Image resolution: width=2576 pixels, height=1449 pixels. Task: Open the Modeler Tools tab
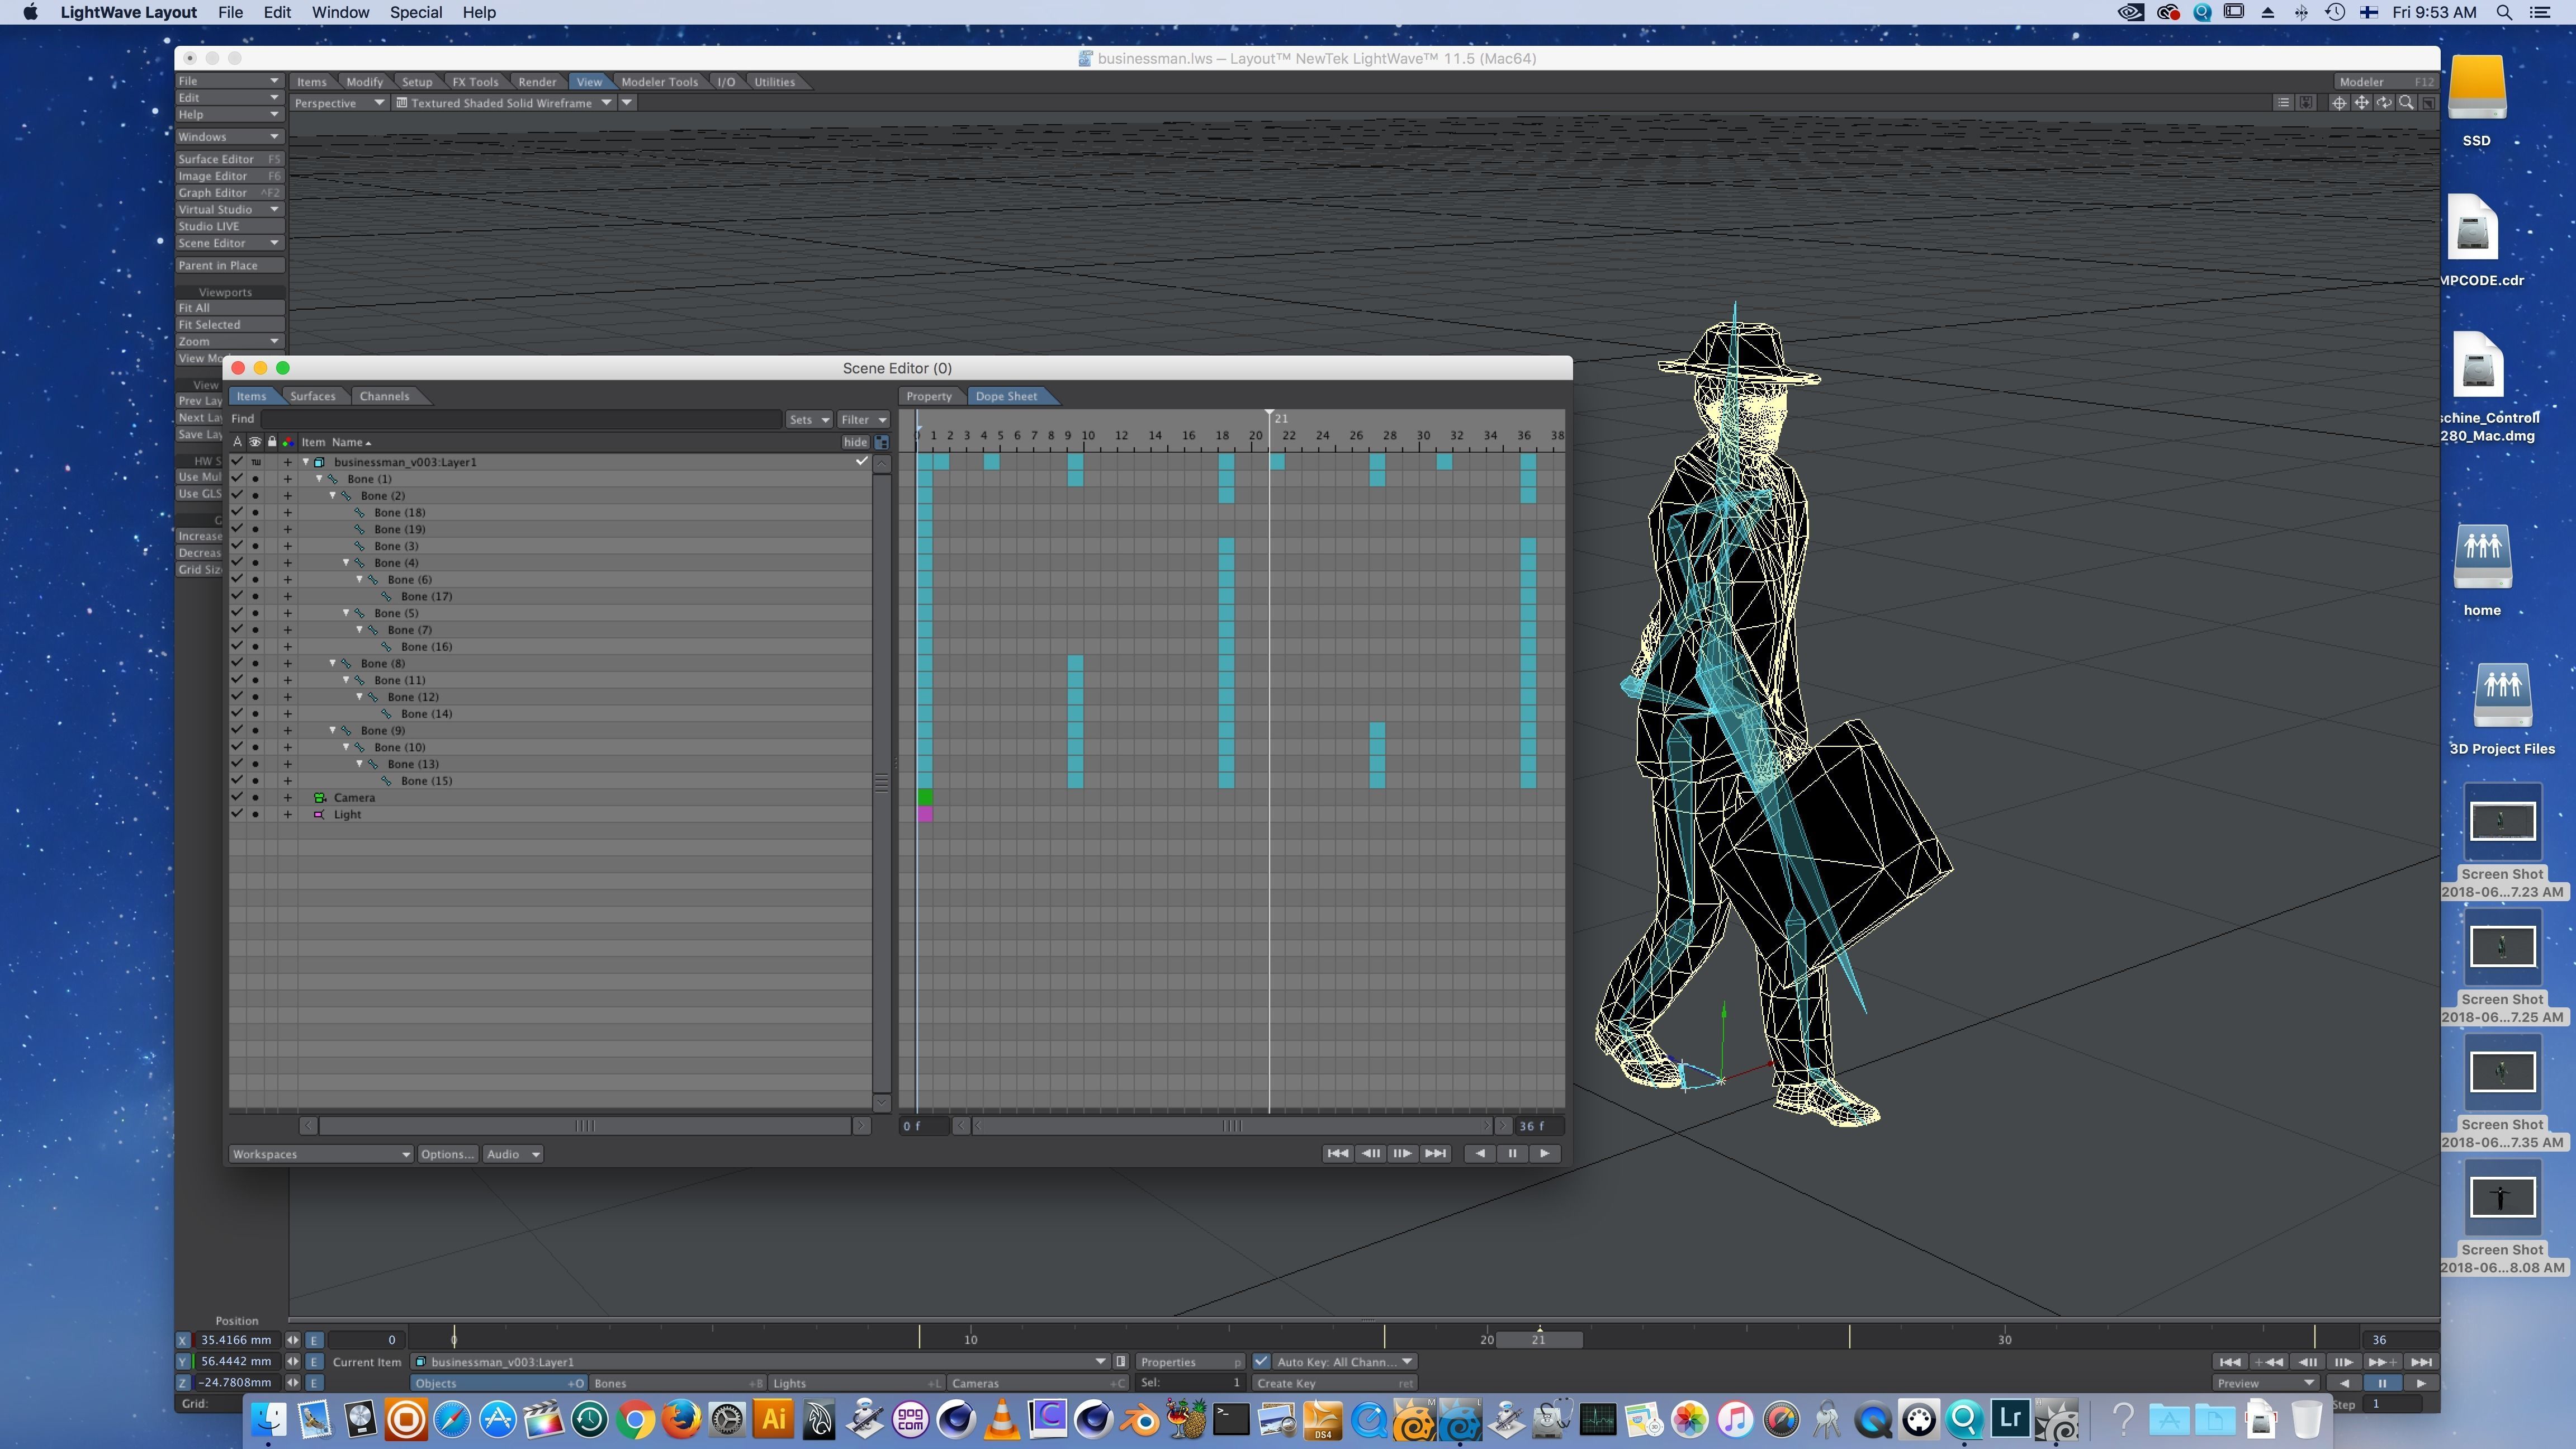click(659, 82)
